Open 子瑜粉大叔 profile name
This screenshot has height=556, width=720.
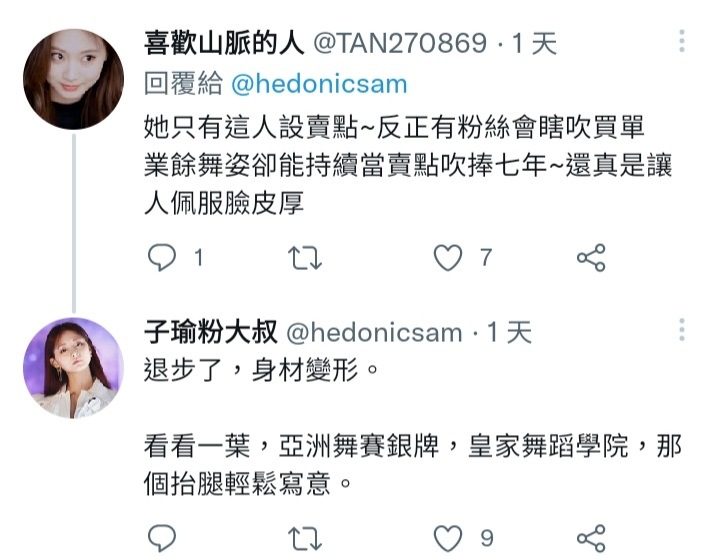211,331
